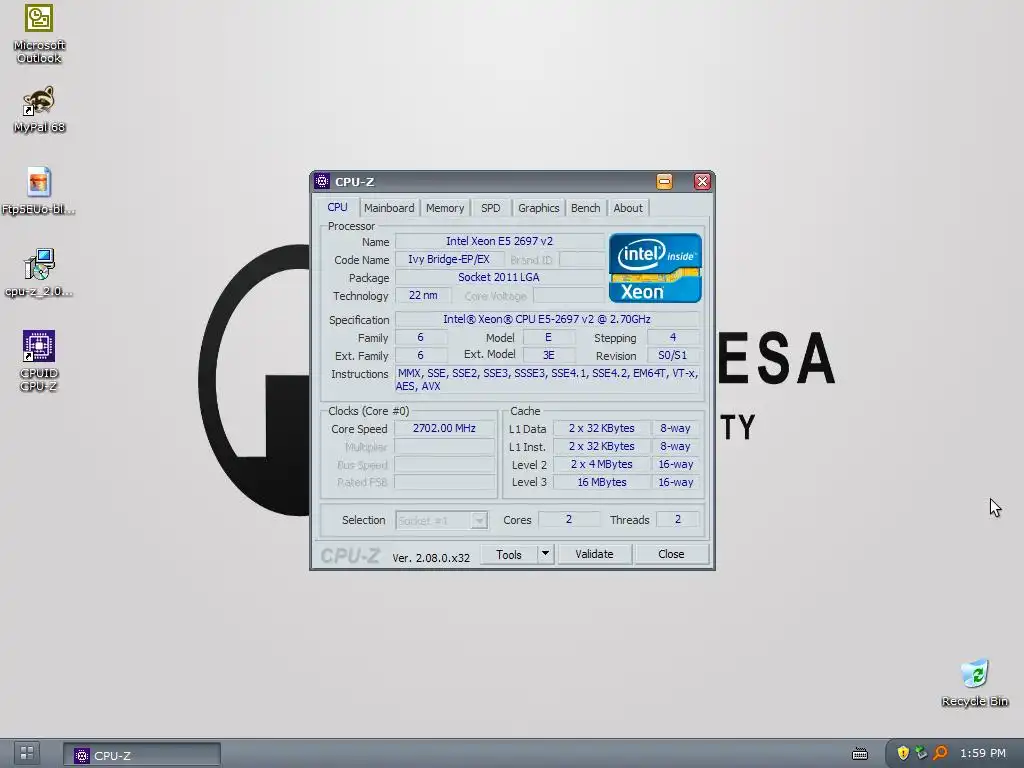This screenshot has height=768, width=1024.
Task: Click the Intel Xeon processor logo
Action: click(655, 268)
